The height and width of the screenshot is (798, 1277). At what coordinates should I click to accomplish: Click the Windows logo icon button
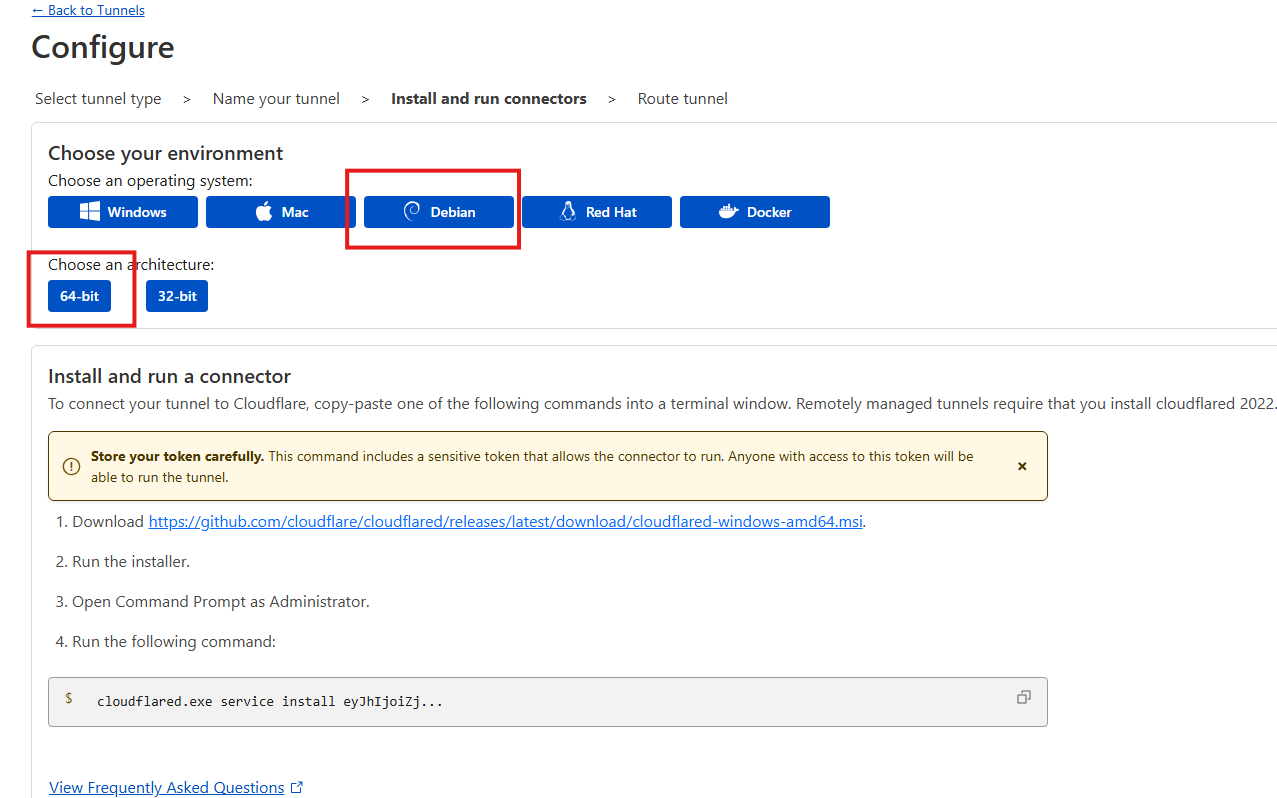coord(91,212)
